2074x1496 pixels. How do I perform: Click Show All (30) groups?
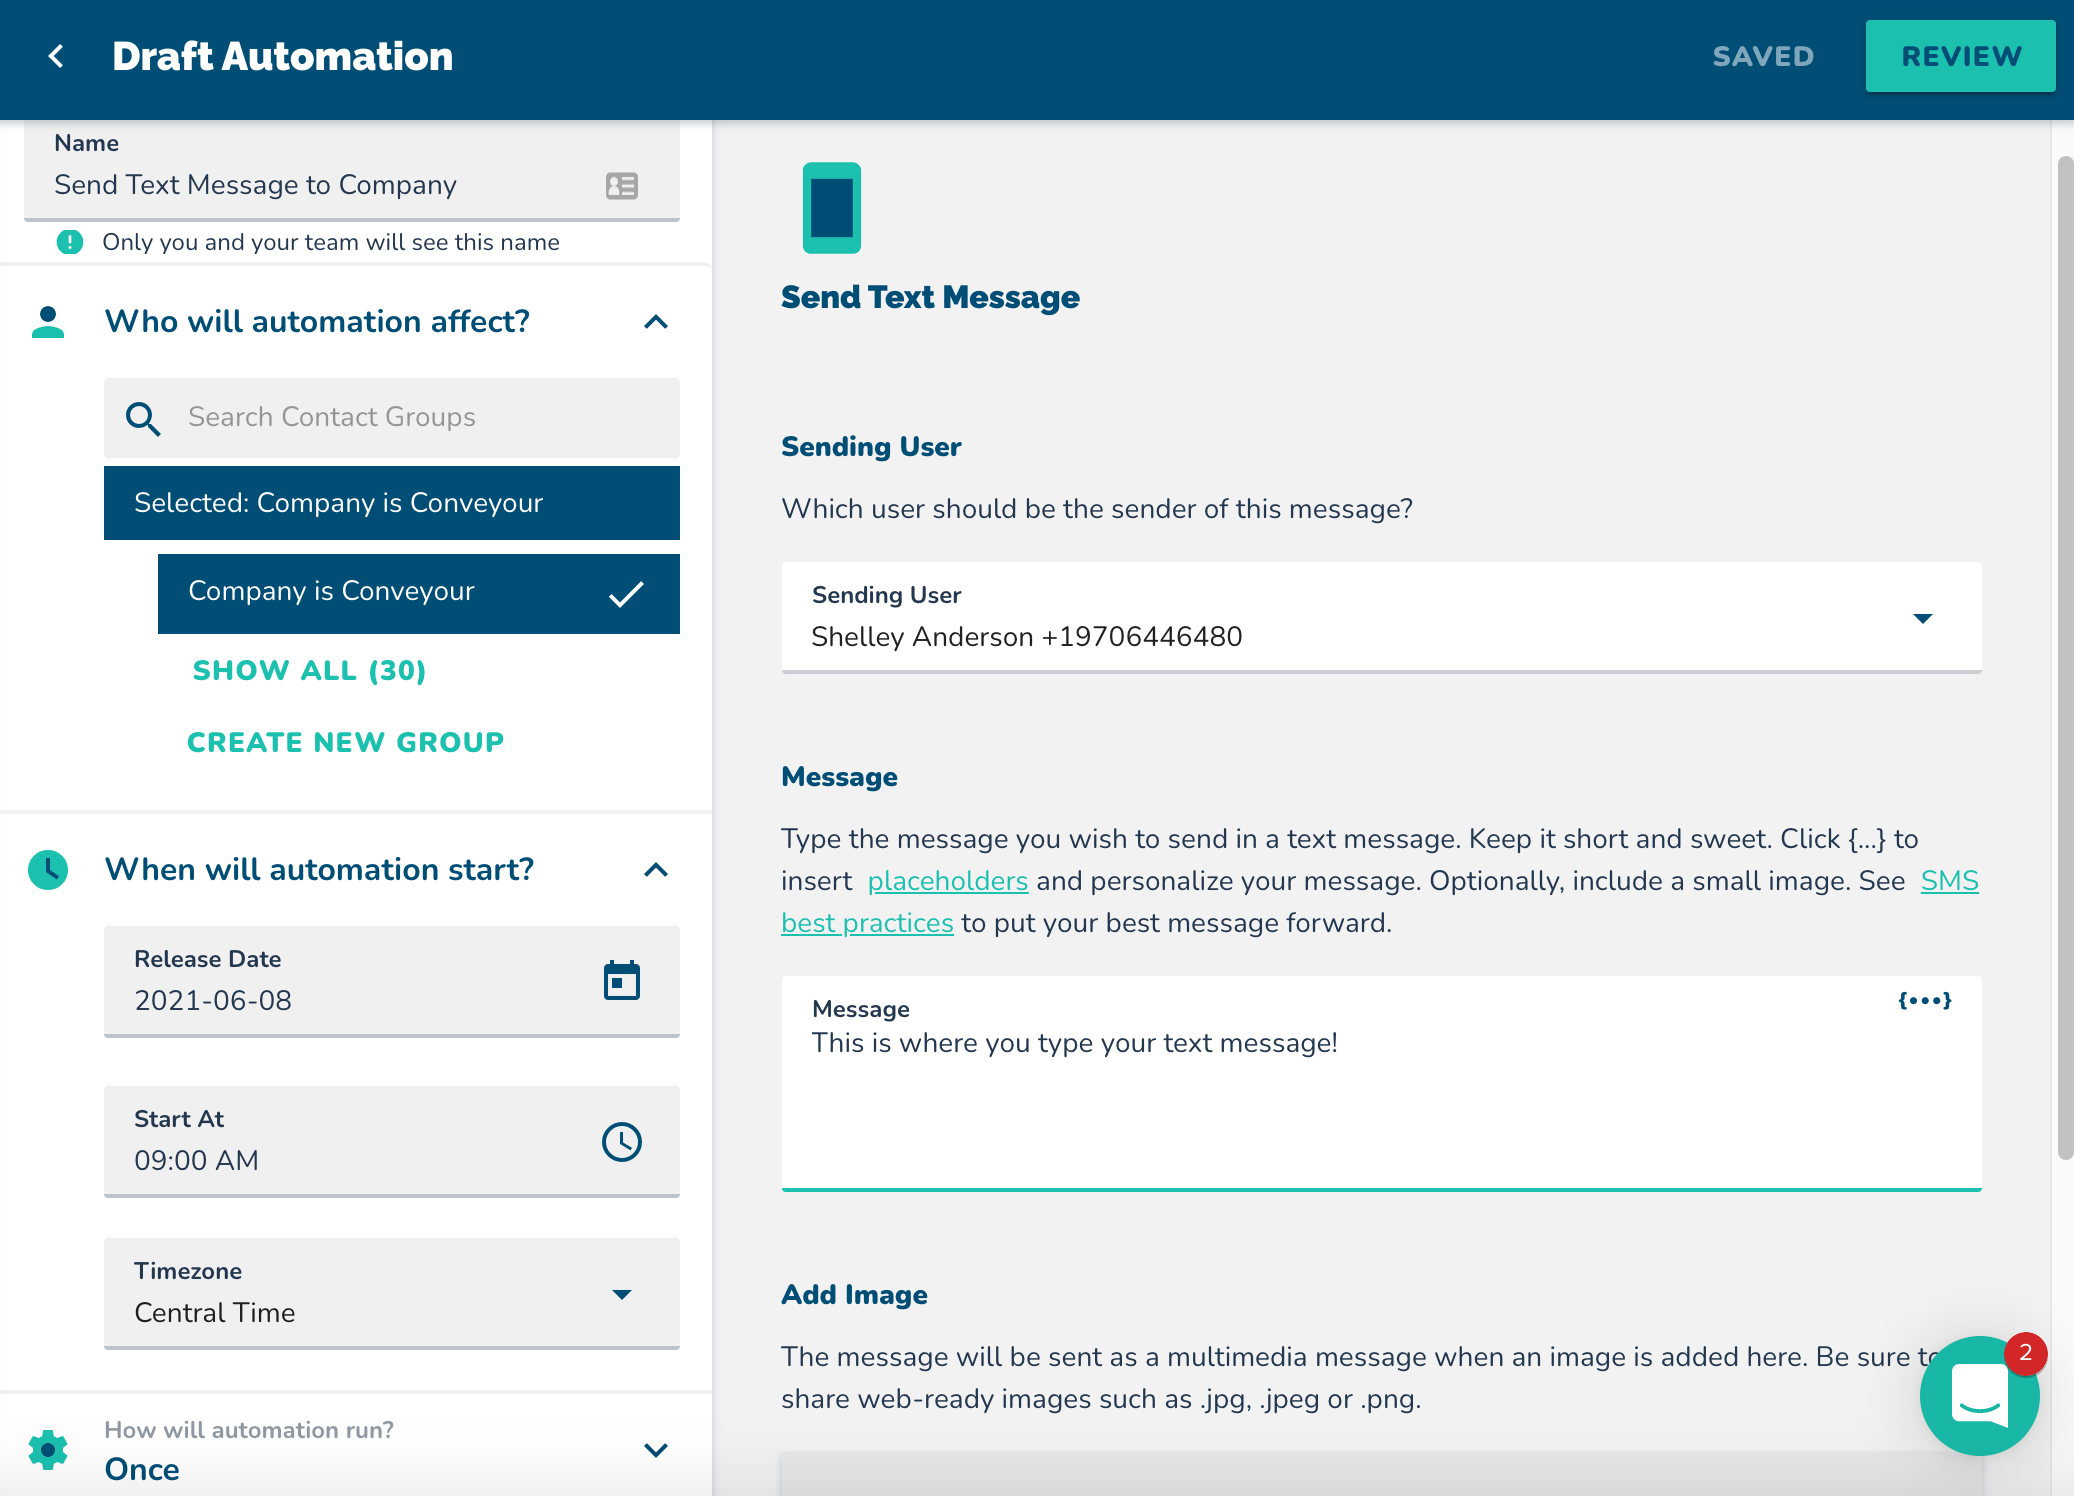pos(309,671)
